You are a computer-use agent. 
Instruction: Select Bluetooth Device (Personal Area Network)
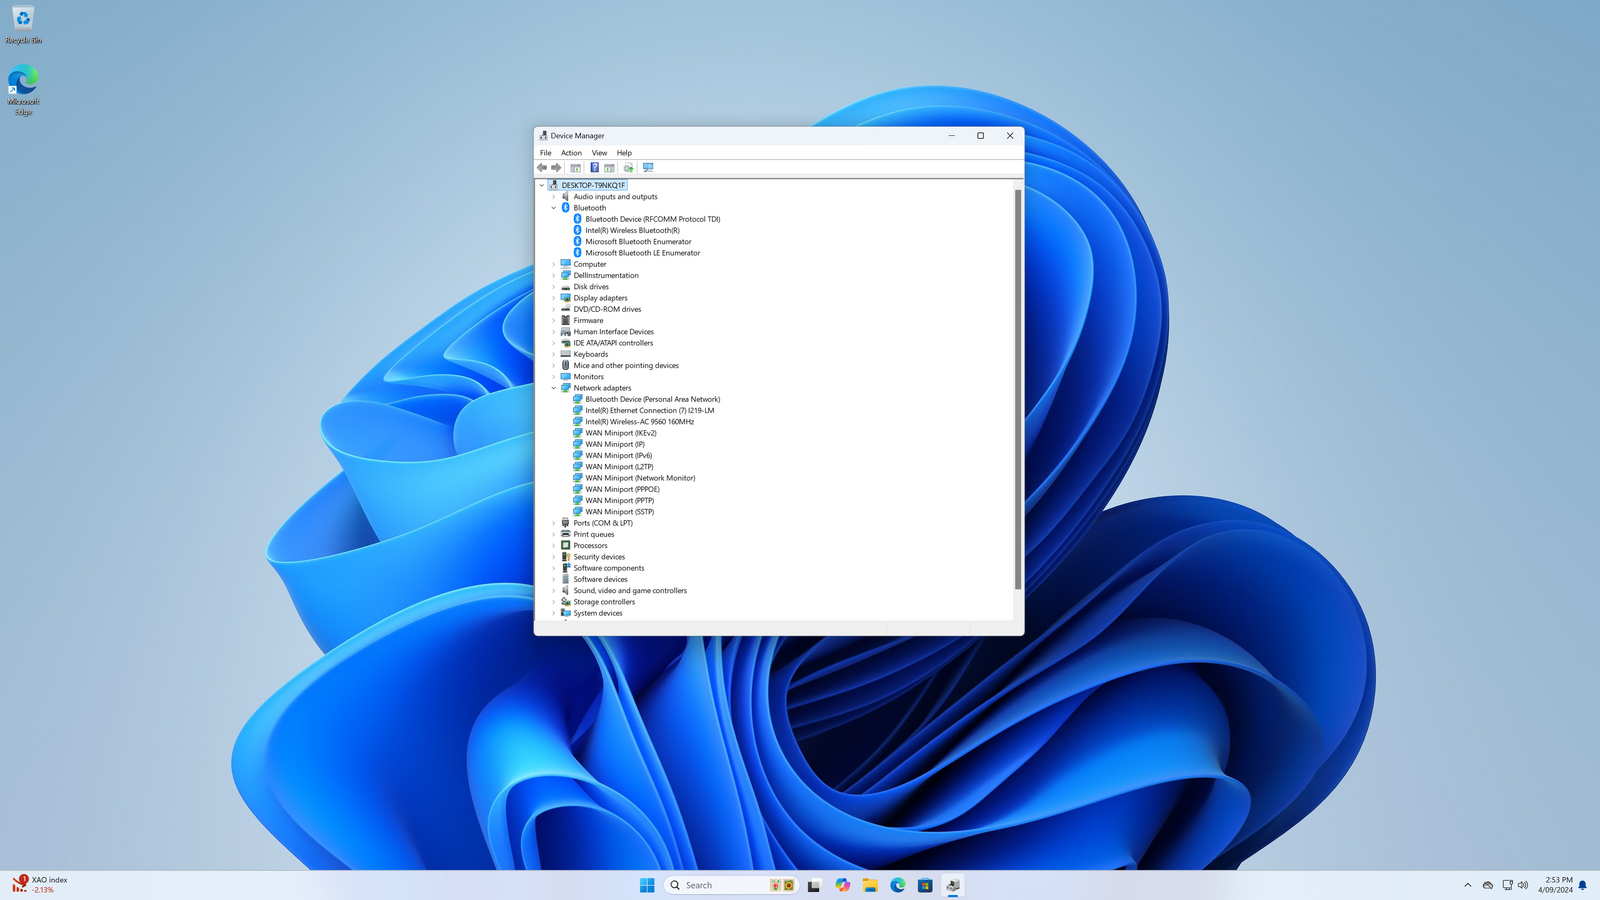[x=653, y=399]
